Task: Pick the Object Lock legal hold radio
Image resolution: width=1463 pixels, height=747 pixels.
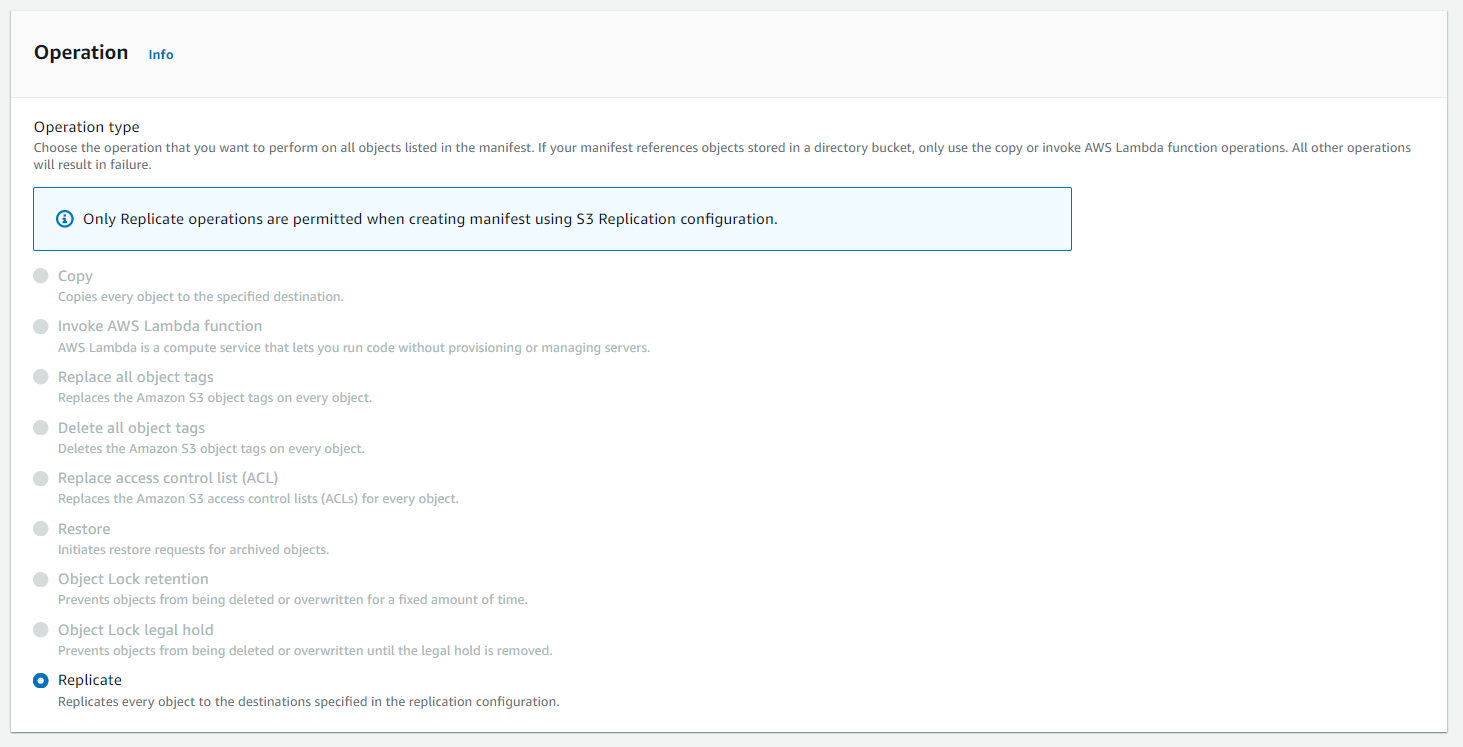Action: (41, 630)
